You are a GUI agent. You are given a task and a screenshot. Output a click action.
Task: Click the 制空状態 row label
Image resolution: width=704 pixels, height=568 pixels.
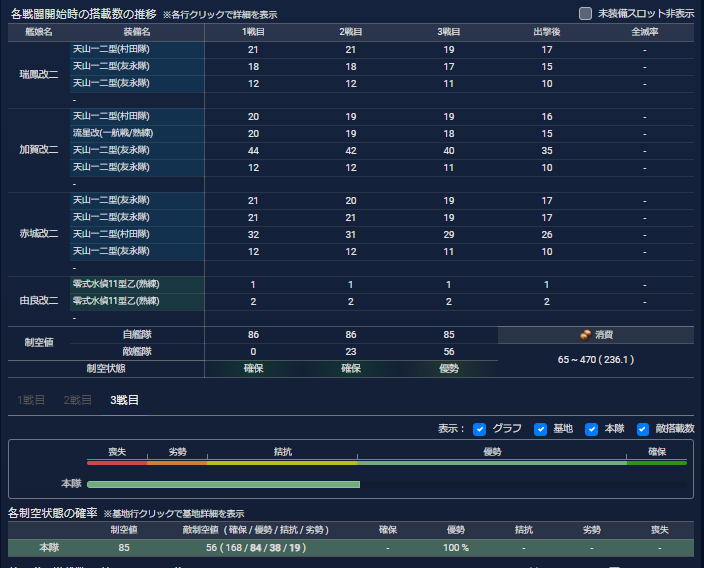pyautogui.click(x=106, y=369)
